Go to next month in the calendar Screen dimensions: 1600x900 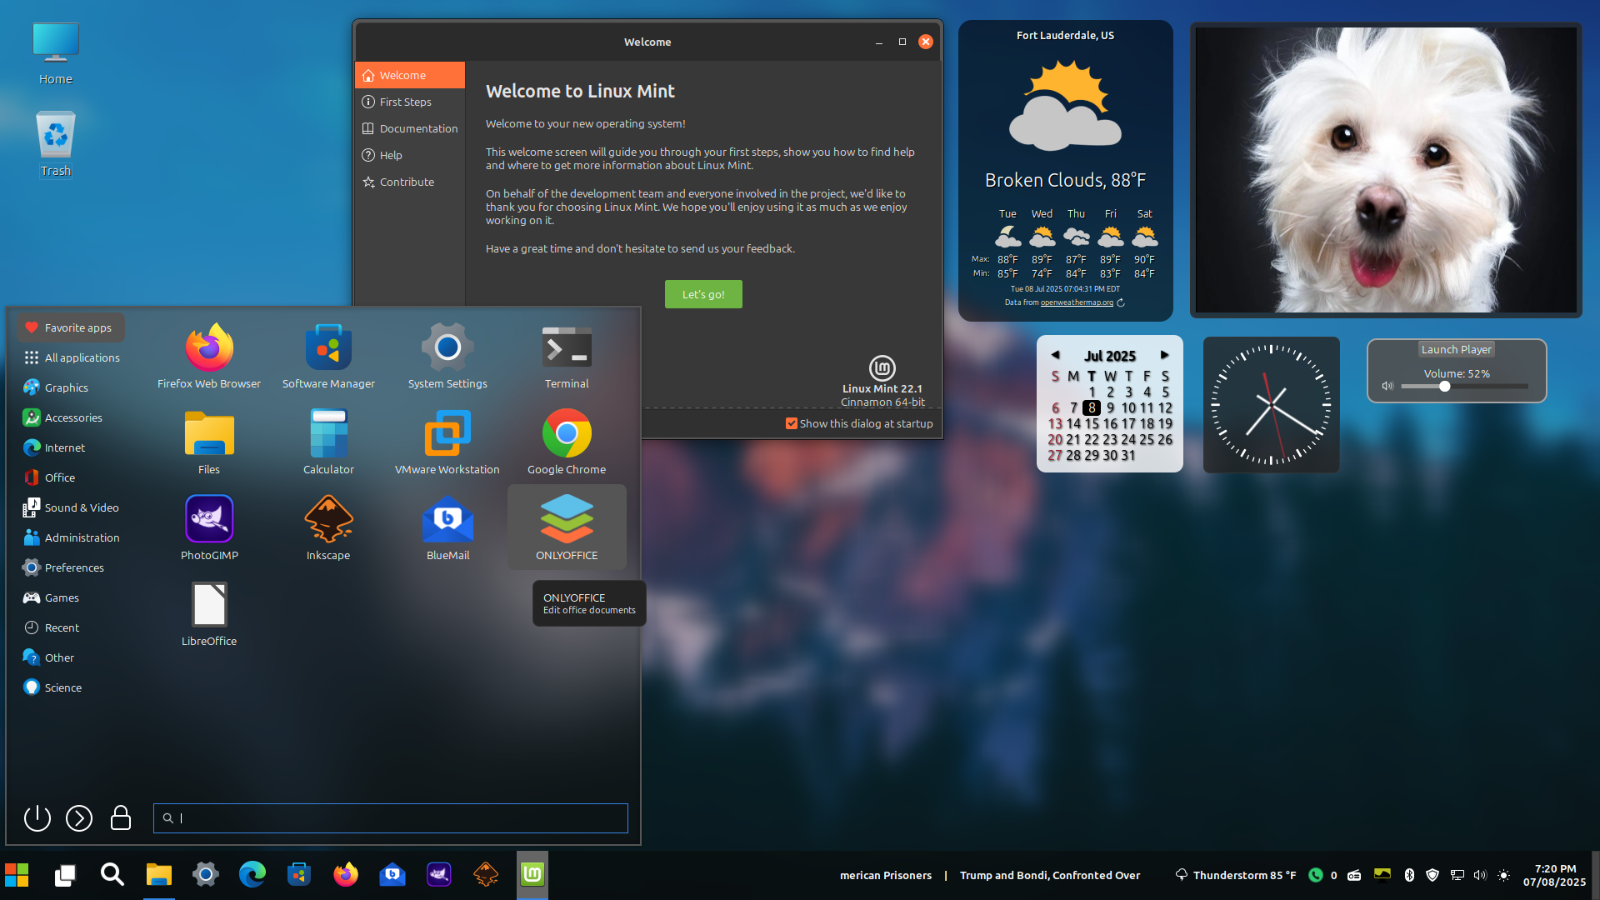(x=1164, y=355)
